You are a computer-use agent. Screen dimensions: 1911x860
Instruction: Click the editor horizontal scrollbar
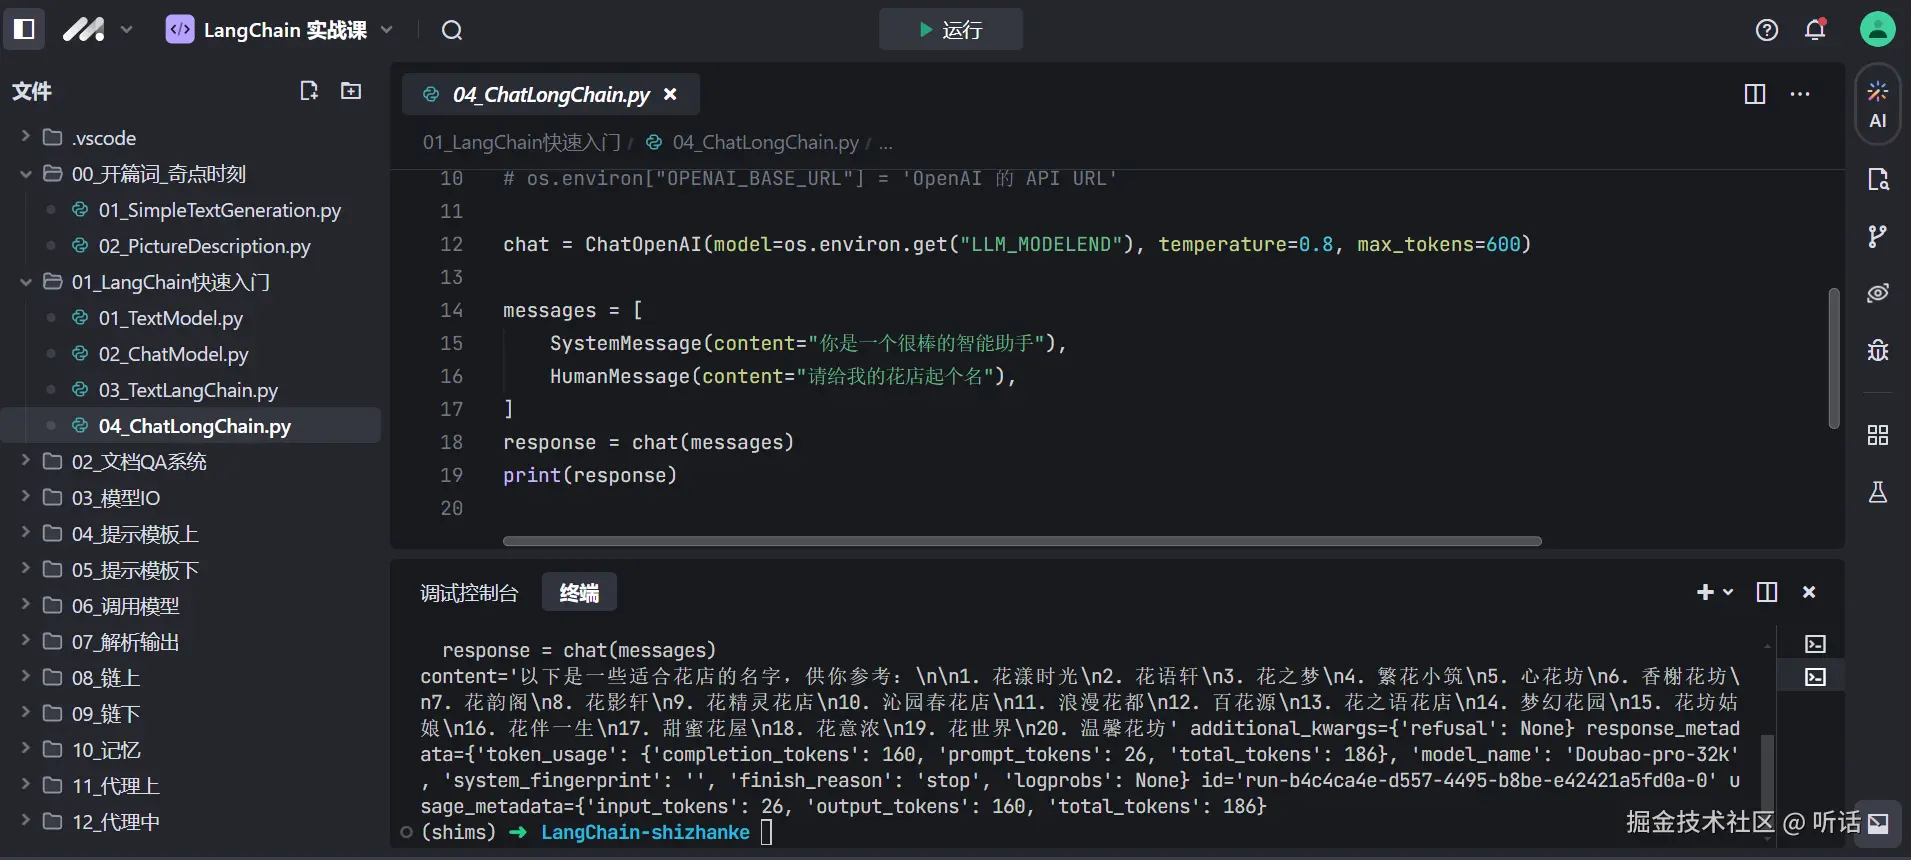1022,541
